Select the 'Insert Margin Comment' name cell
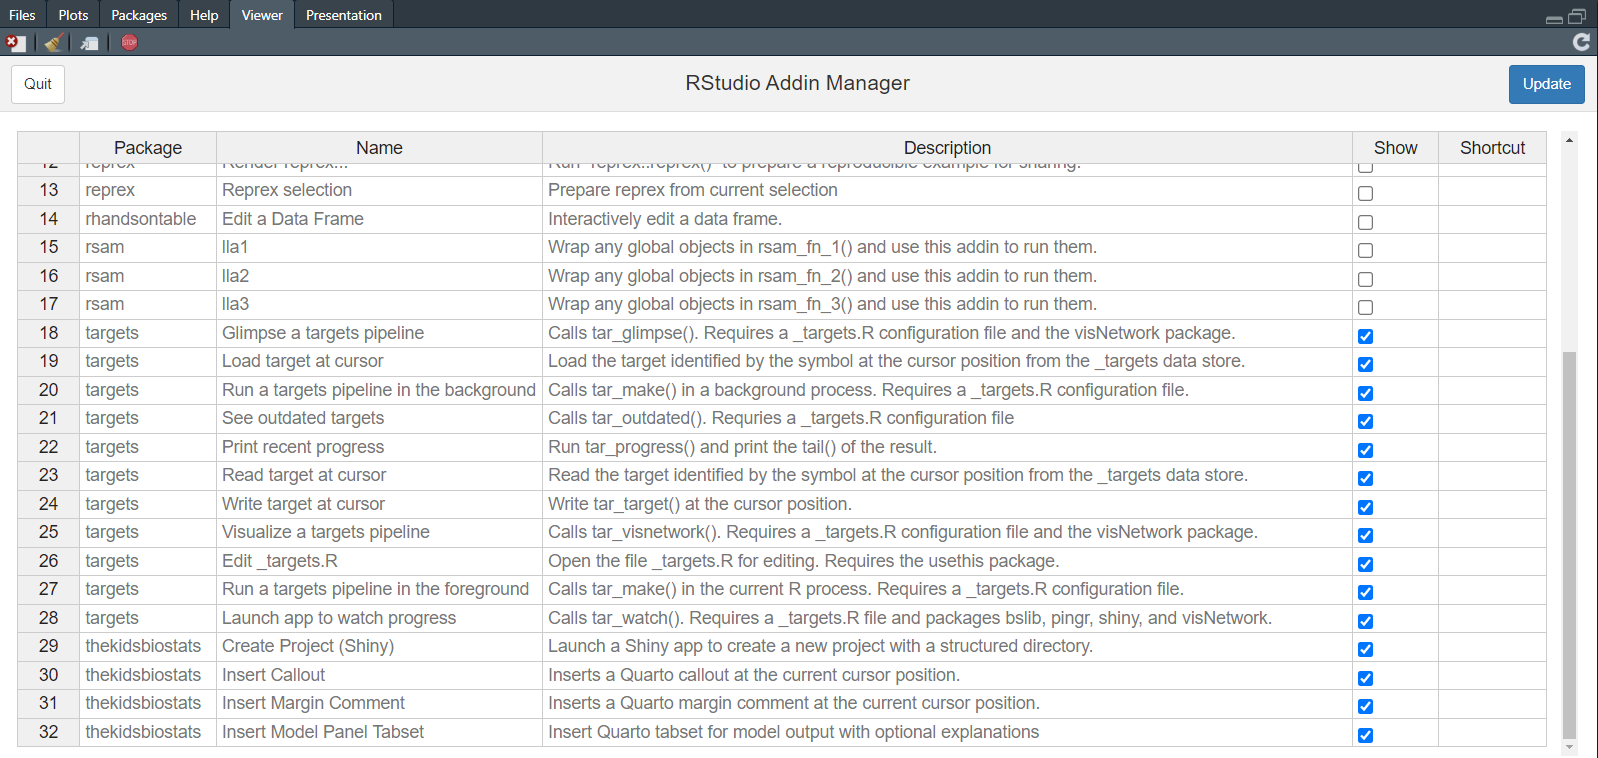Image resolution: width=1598 pixels, height=758 pixels. click(379, 703)
